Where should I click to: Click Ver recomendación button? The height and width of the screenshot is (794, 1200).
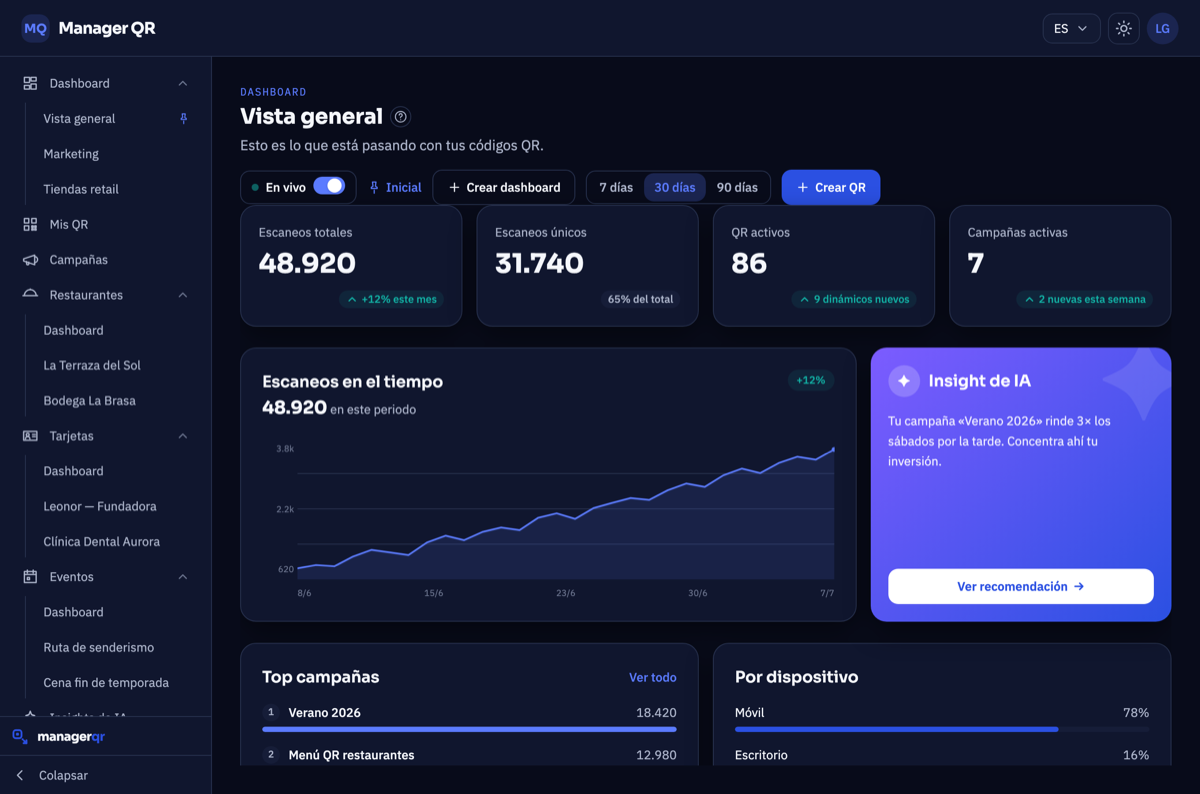pos(1021,586)
